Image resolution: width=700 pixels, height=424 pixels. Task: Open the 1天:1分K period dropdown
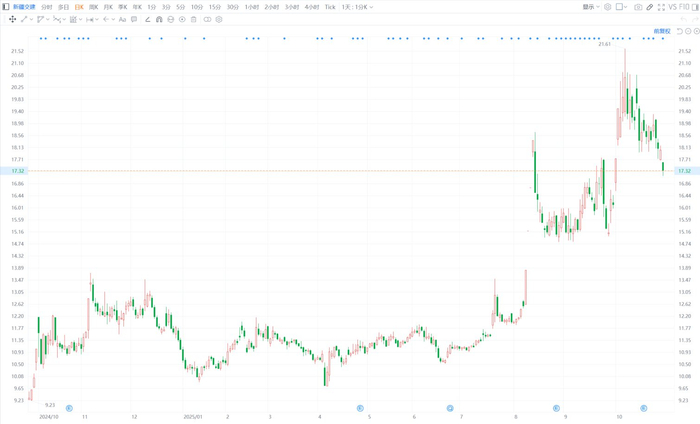357,7
